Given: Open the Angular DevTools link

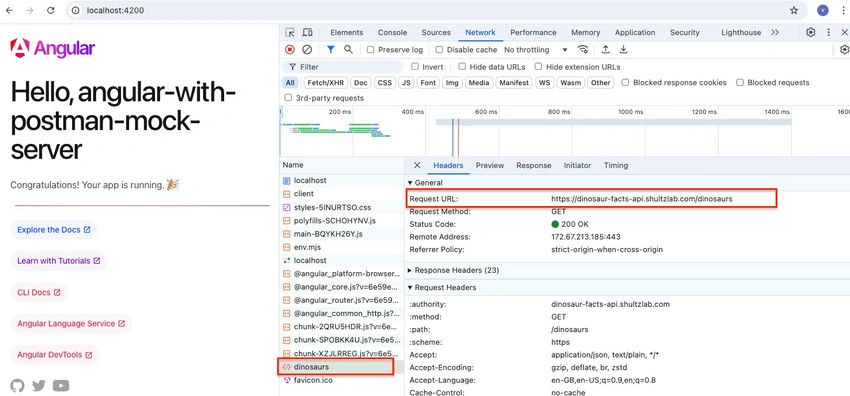Looking at the screenshot, I should coord(55,355).
